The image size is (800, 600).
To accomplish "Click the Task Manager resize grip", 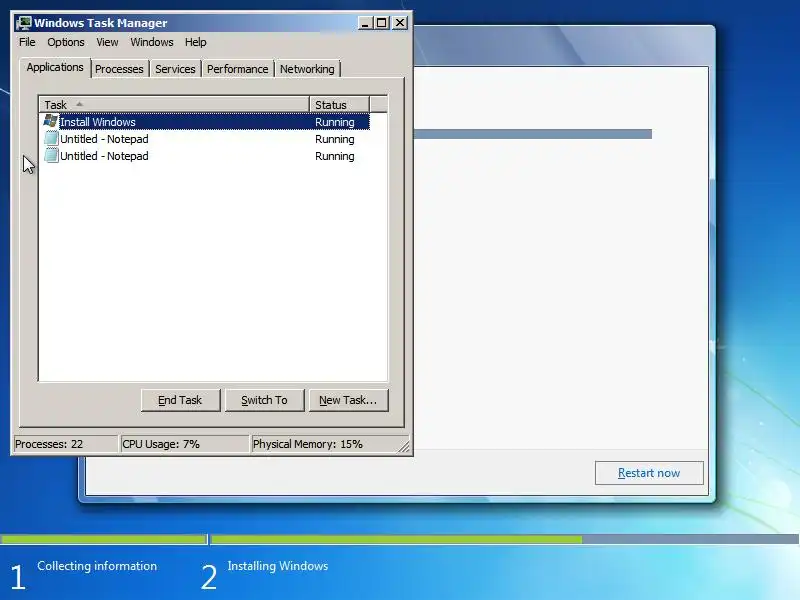I will (404, 446).
